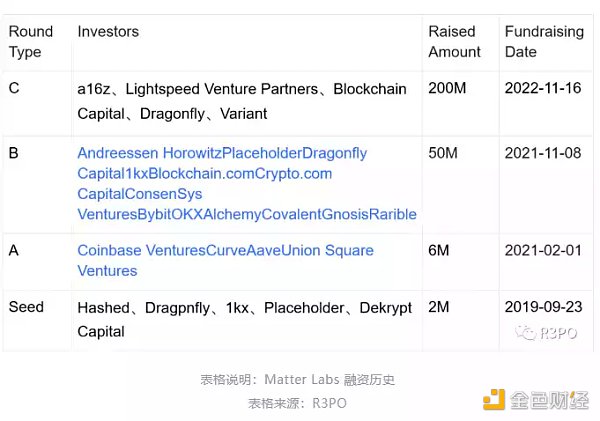
Task: Click the Fundraising Date column header
Action: coord(543,41)
